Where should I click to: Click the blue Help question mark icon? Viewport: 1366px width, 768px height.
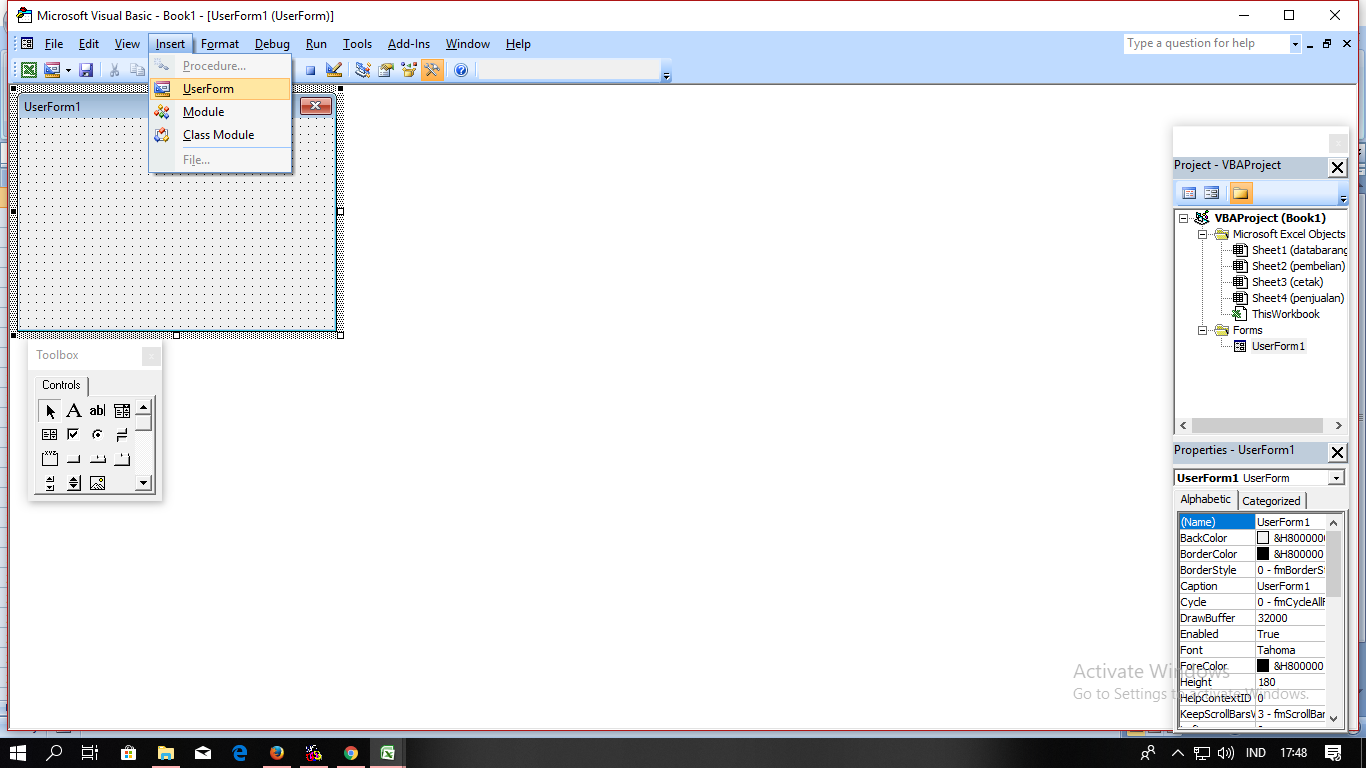tap(460, 70)
